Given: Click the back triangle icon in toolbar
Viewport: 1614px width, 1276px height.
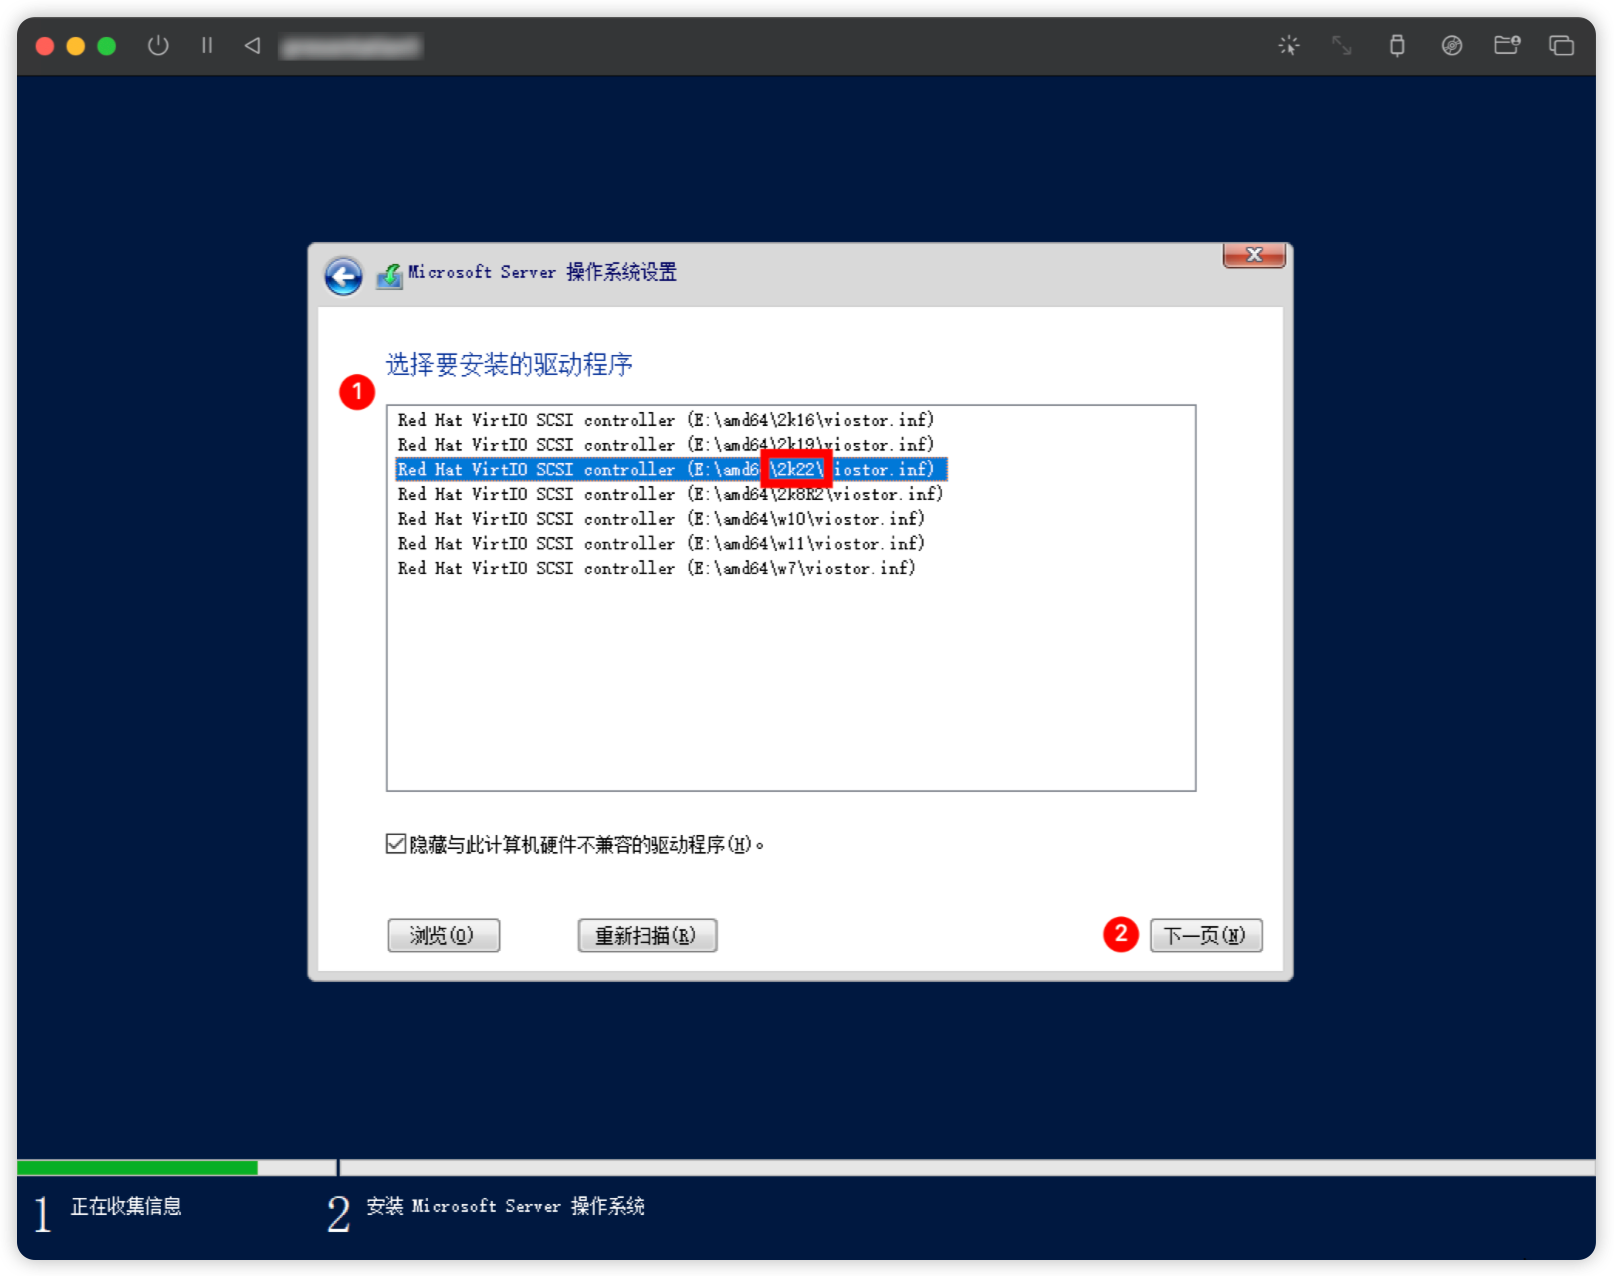Looking at the screenshot, I should pos(253,45).
